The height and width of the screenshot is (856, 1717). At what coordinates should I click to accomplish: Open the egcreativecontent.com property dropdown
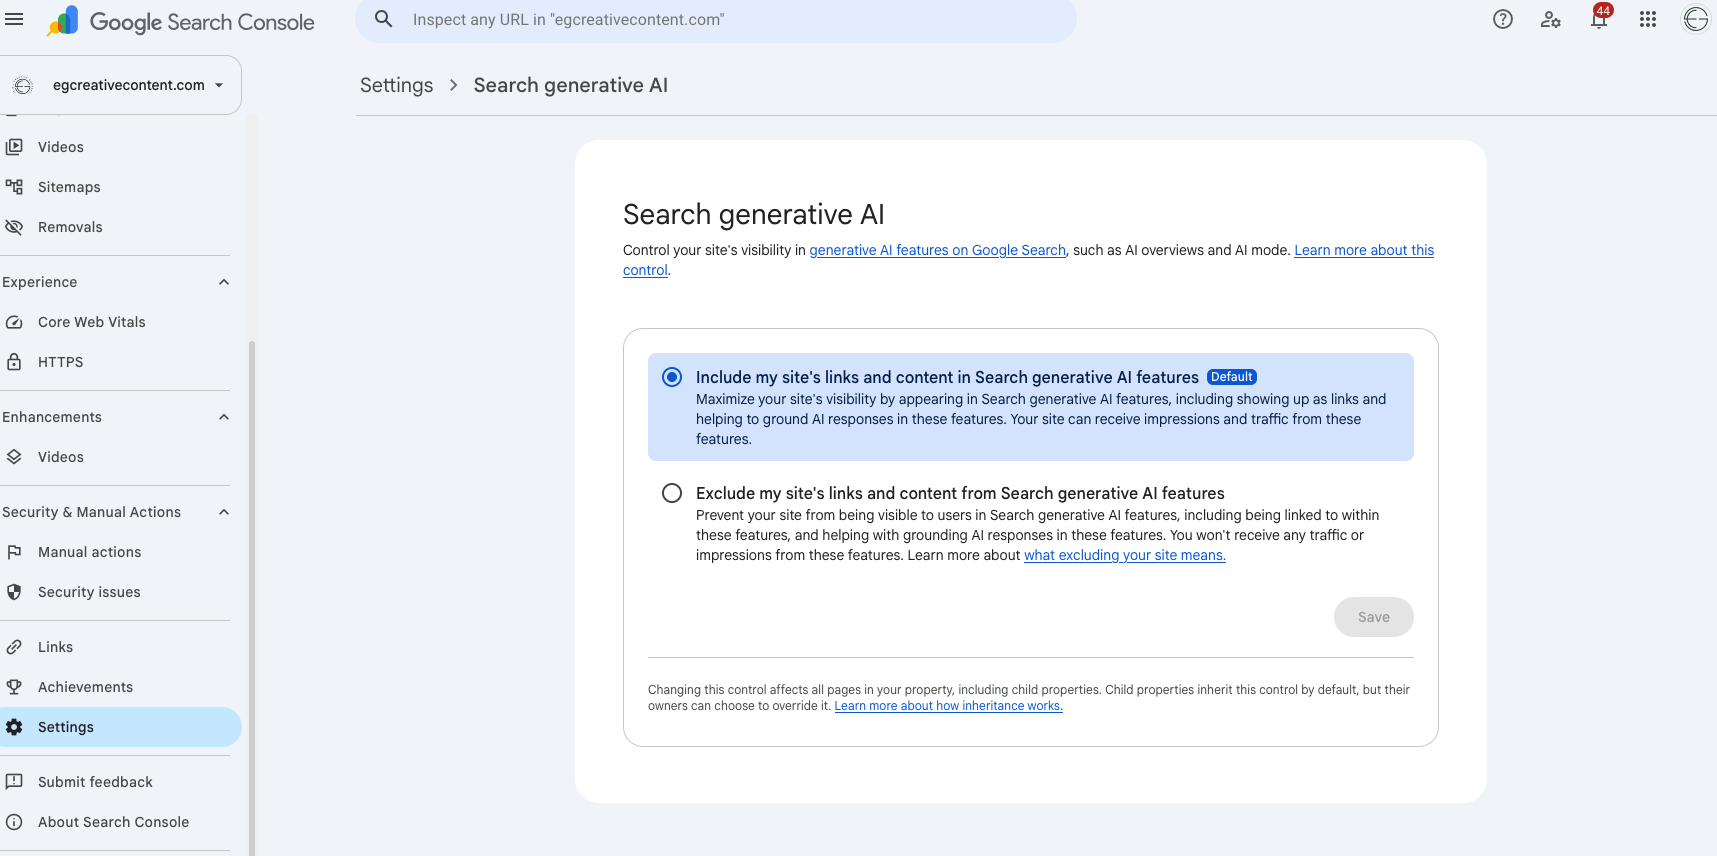[x=120, y=85]
